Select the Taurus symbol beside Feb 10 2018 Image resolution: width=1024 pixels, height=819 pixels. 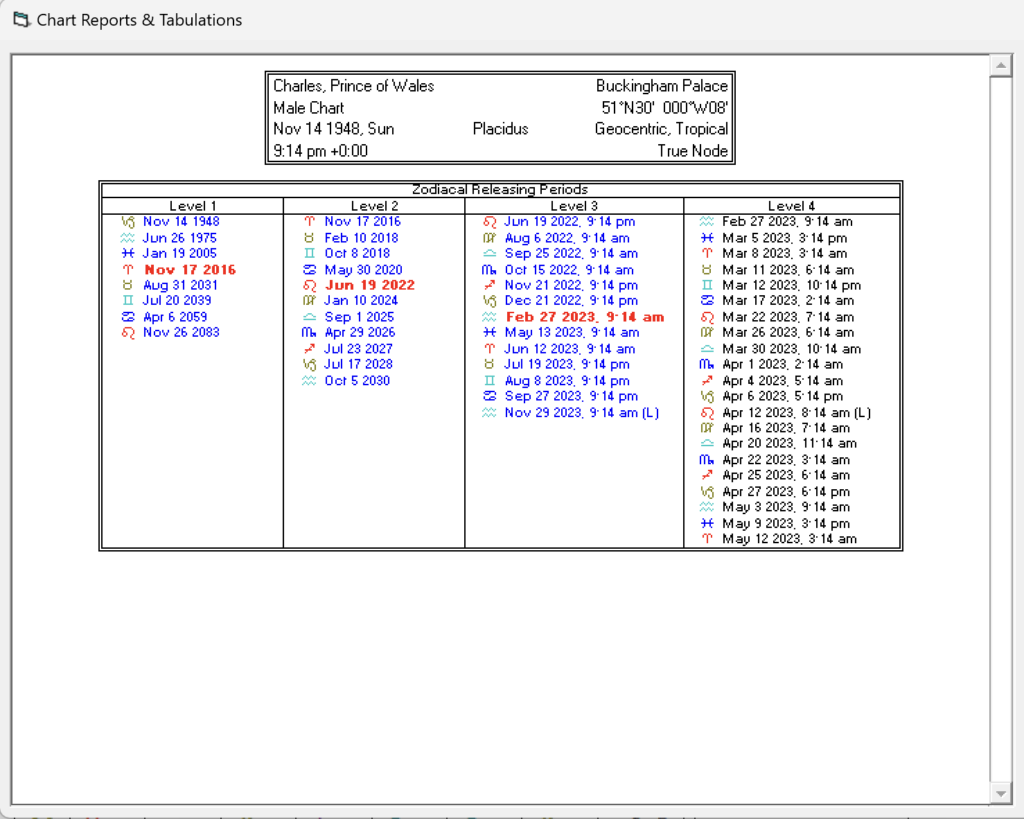pos(309,238)
